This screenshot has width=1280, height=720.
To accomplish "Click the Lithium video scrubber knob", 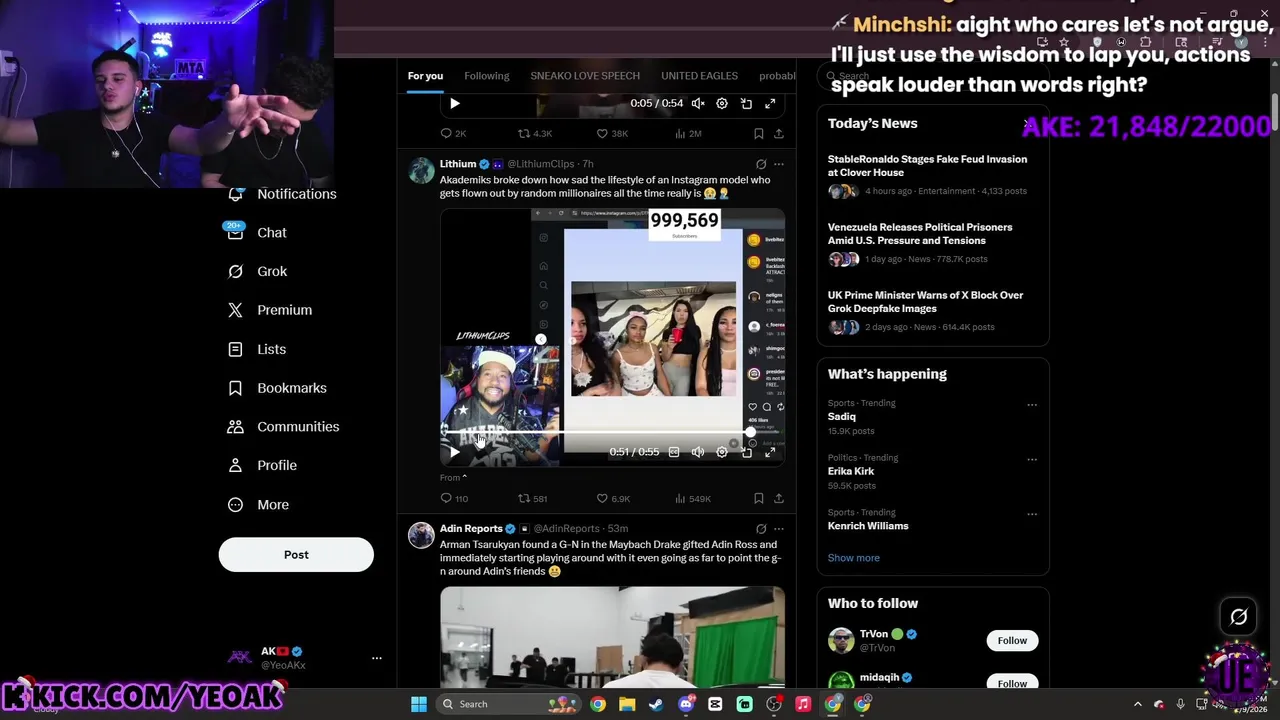I will tap(750, 433).
